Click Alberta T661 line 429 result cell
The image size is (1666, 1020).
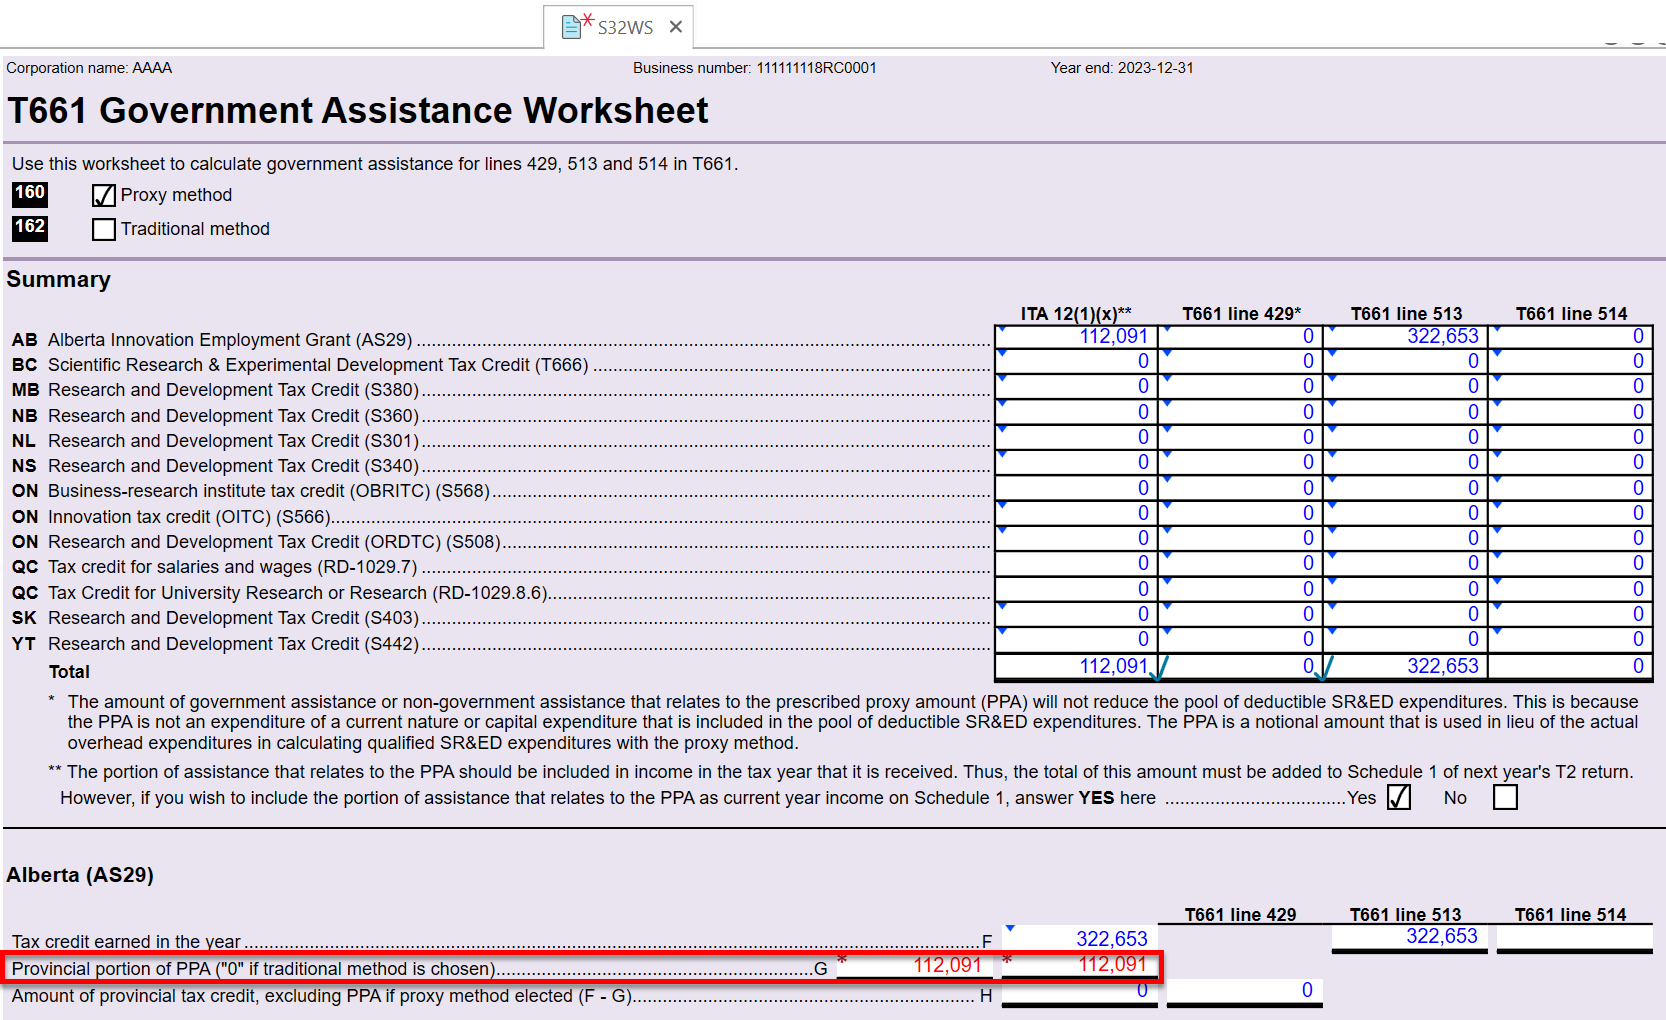[x=1244, y=991]
